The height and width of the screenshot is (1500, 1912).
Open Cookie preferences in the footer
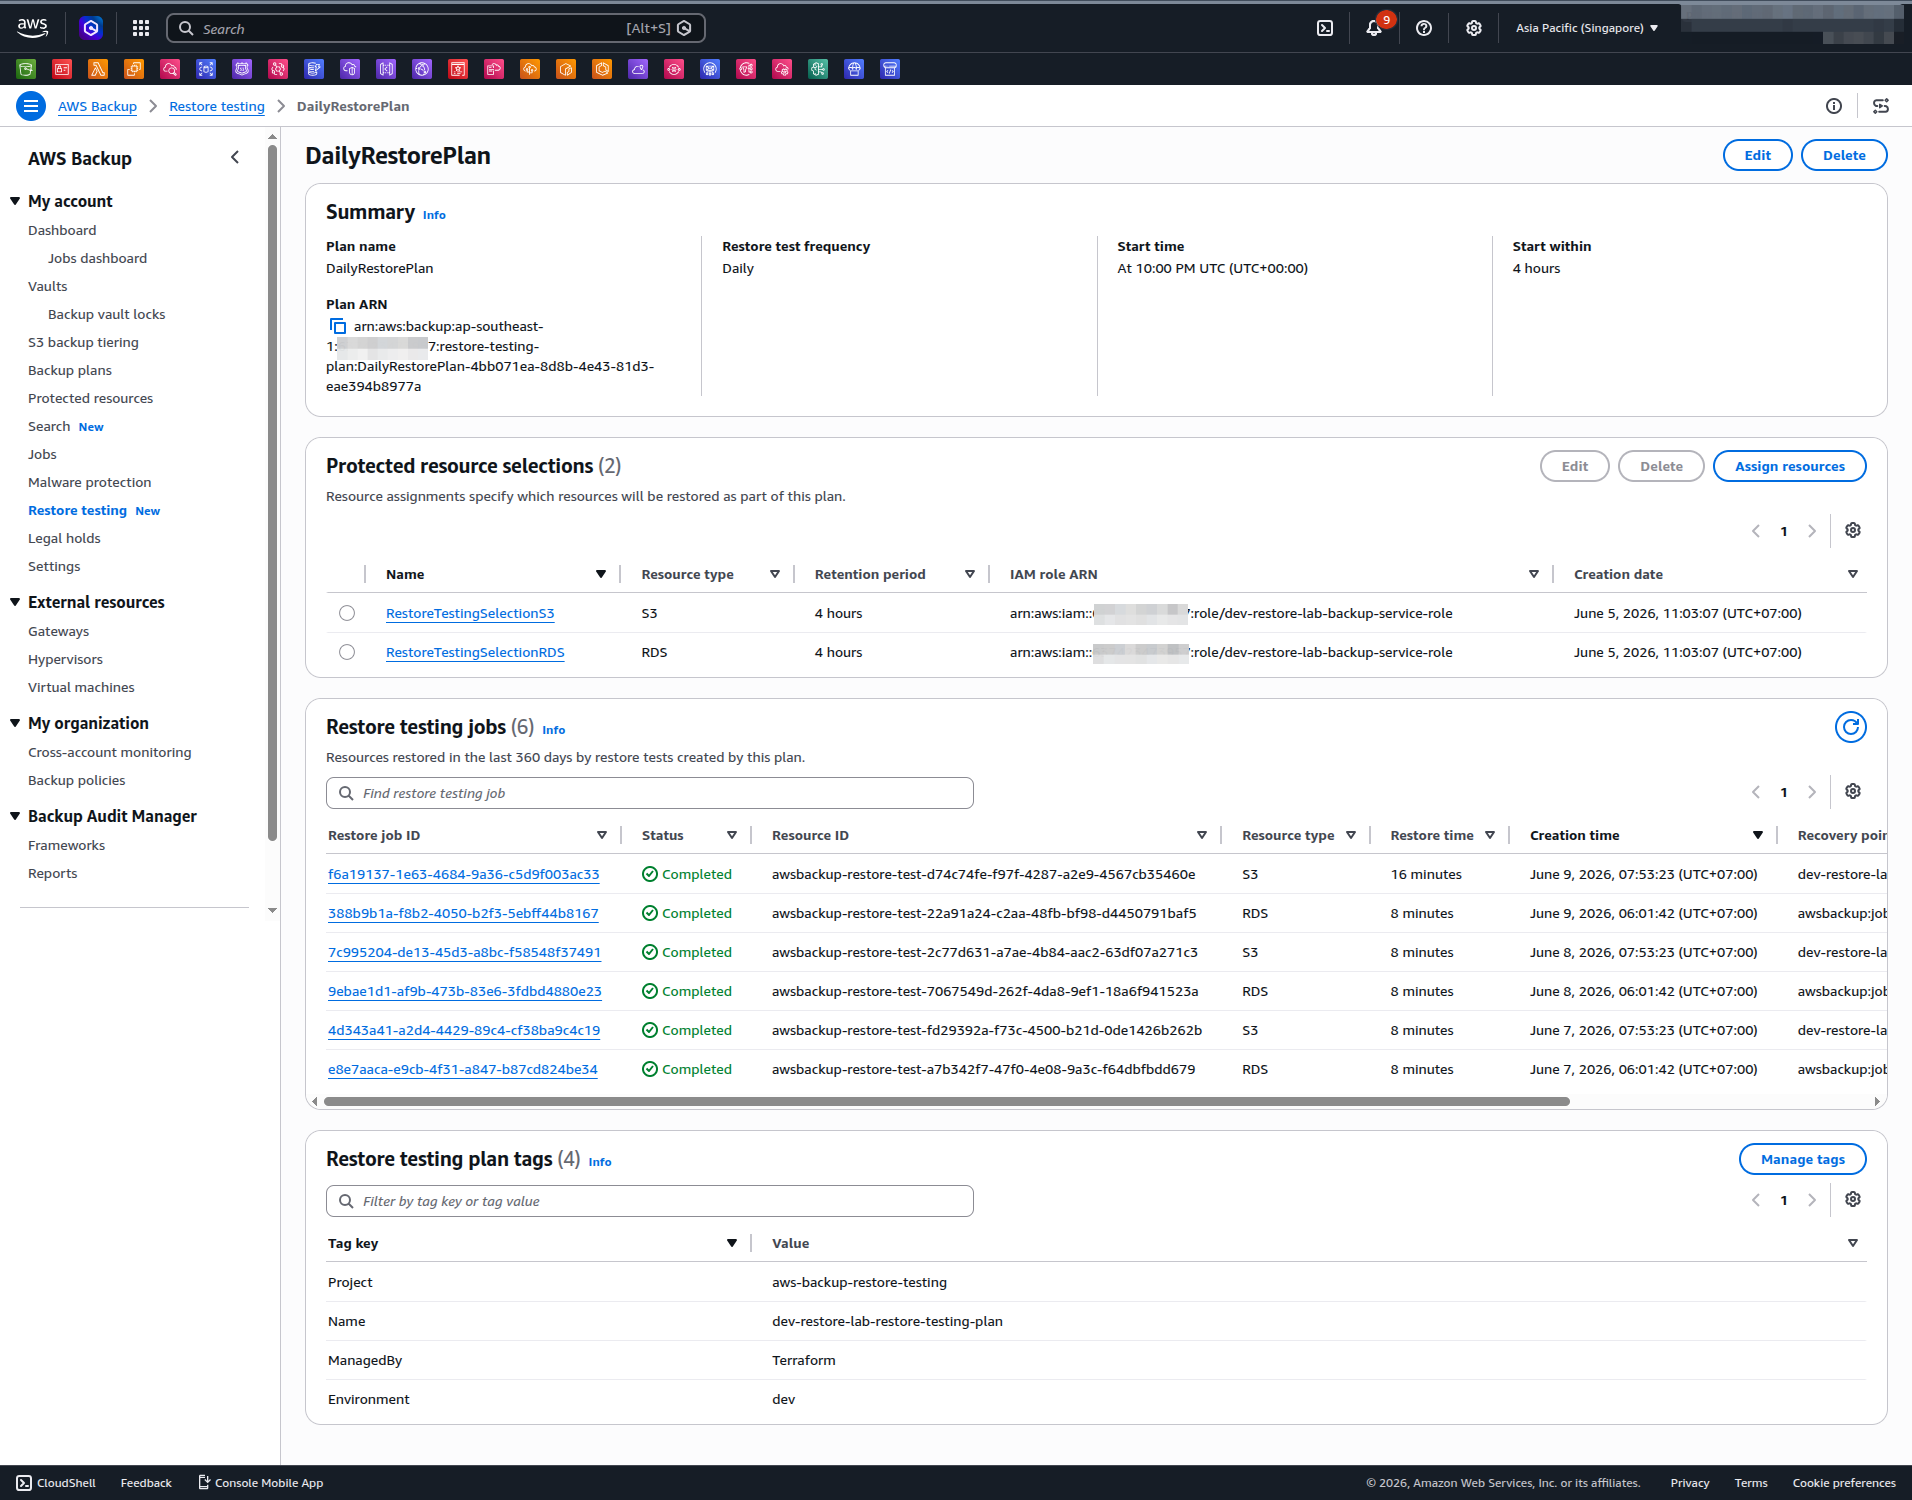coord(1844,1483)
